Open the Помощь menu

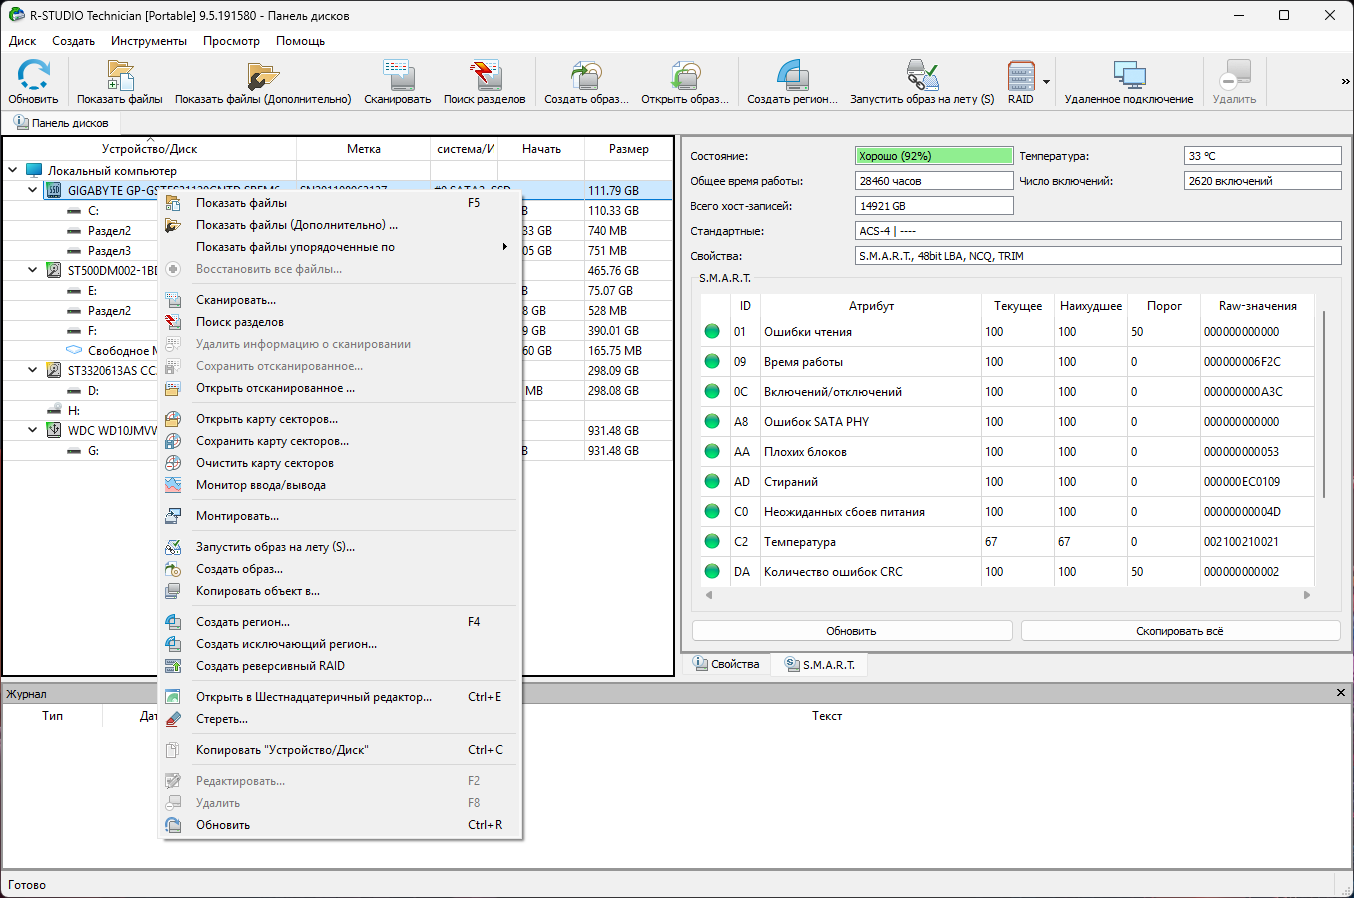[x=300, y=41]
